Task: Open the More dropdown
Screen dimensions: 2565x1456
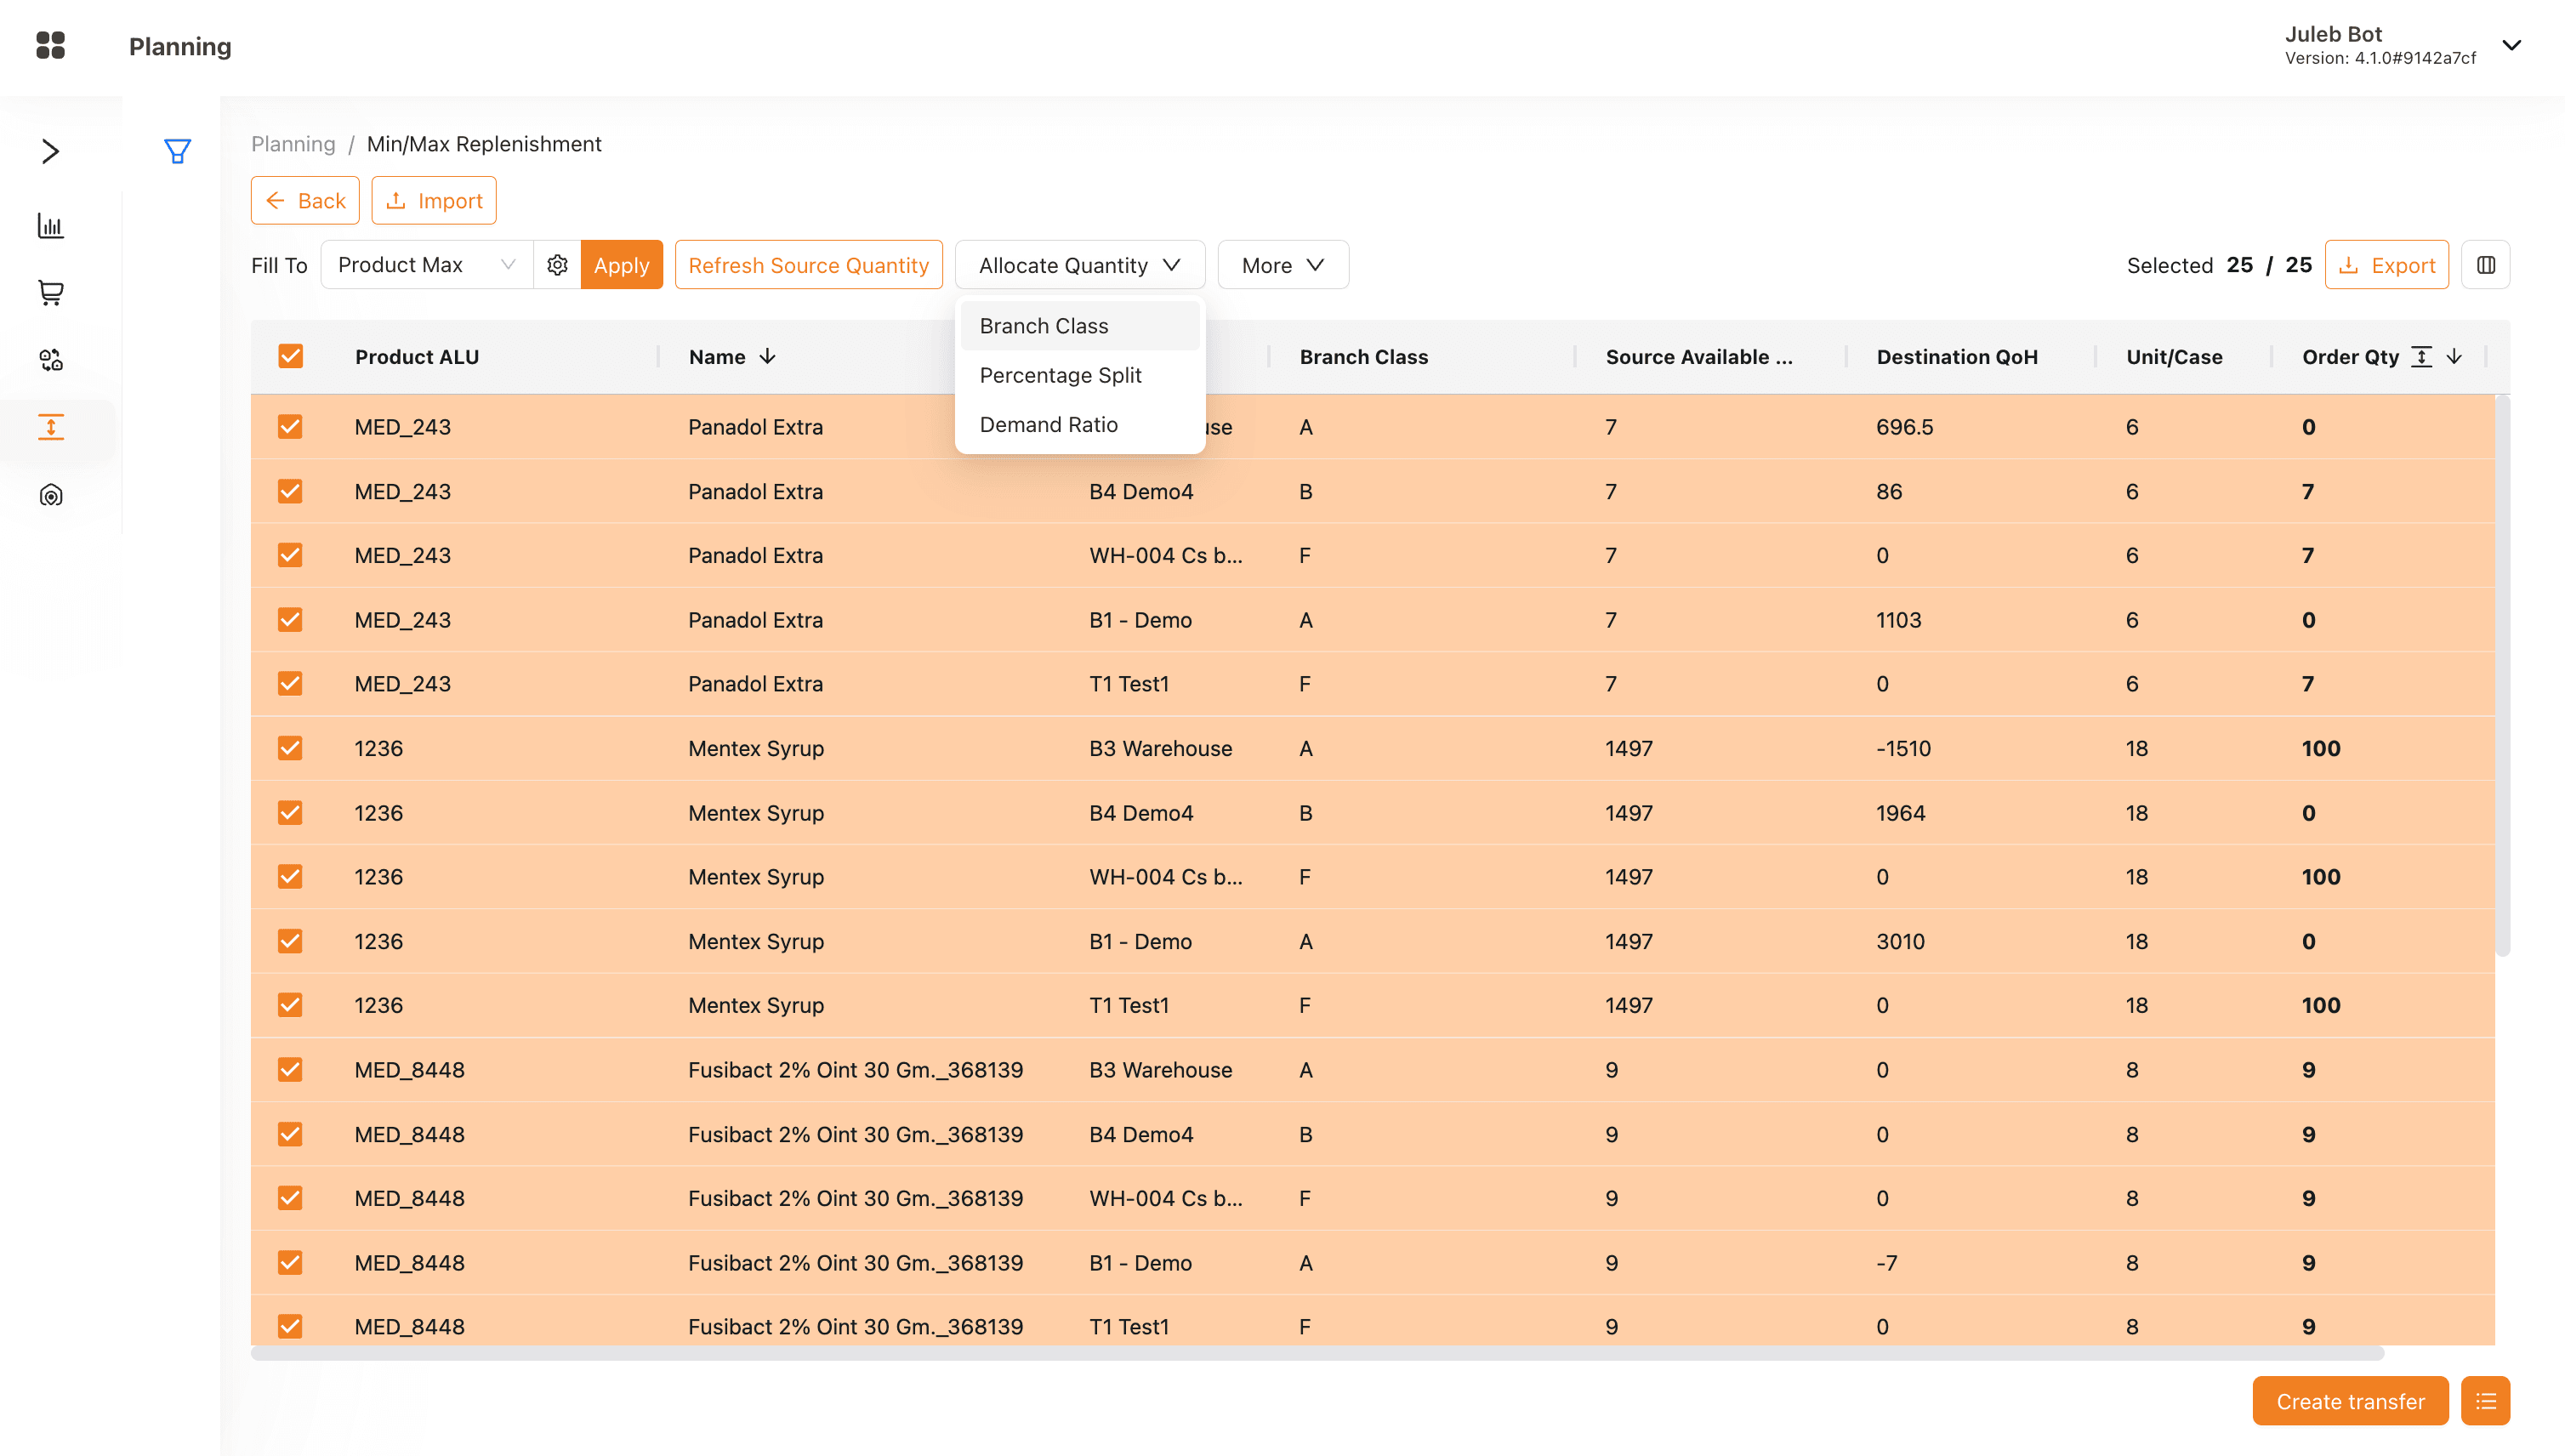Action: pyautogui.click(x=1283, y=265)
